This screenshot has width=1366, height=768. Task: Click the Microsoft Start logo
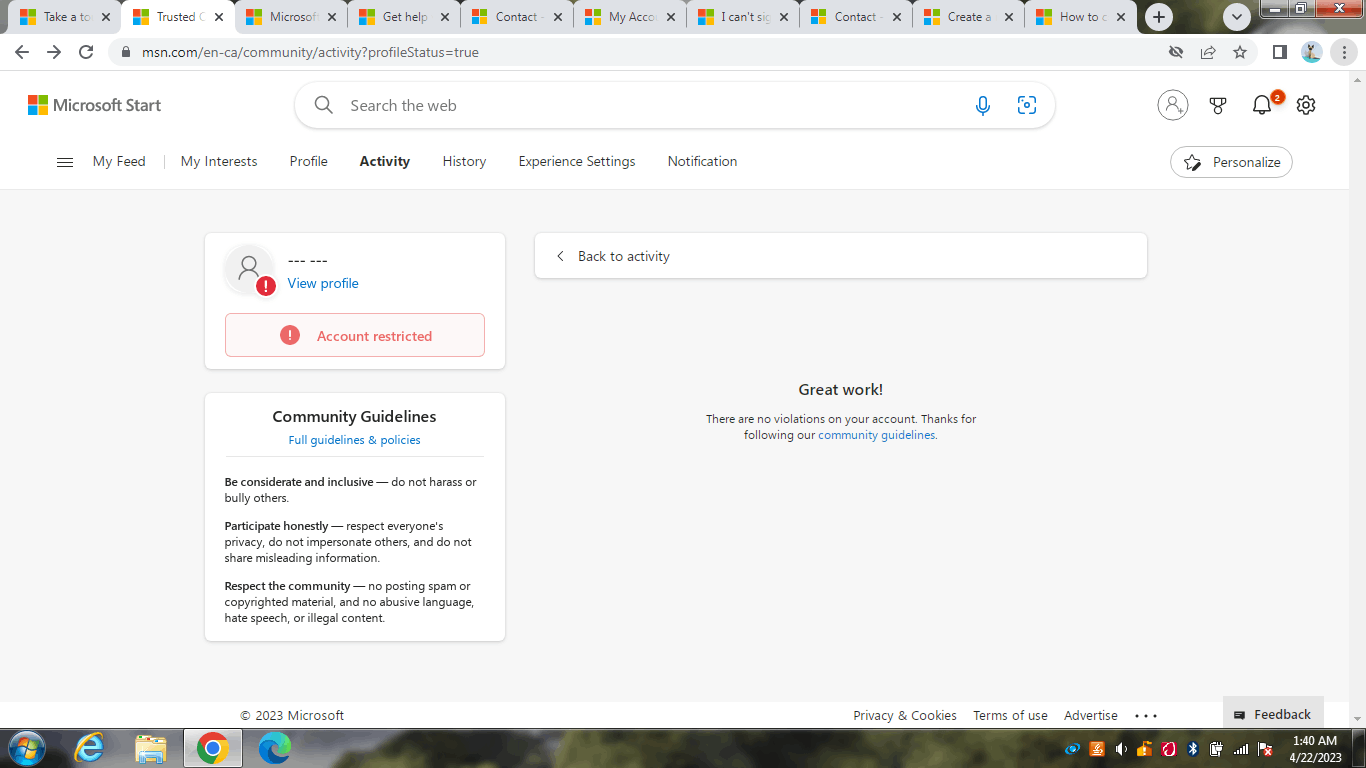click(x=94, y=105)
